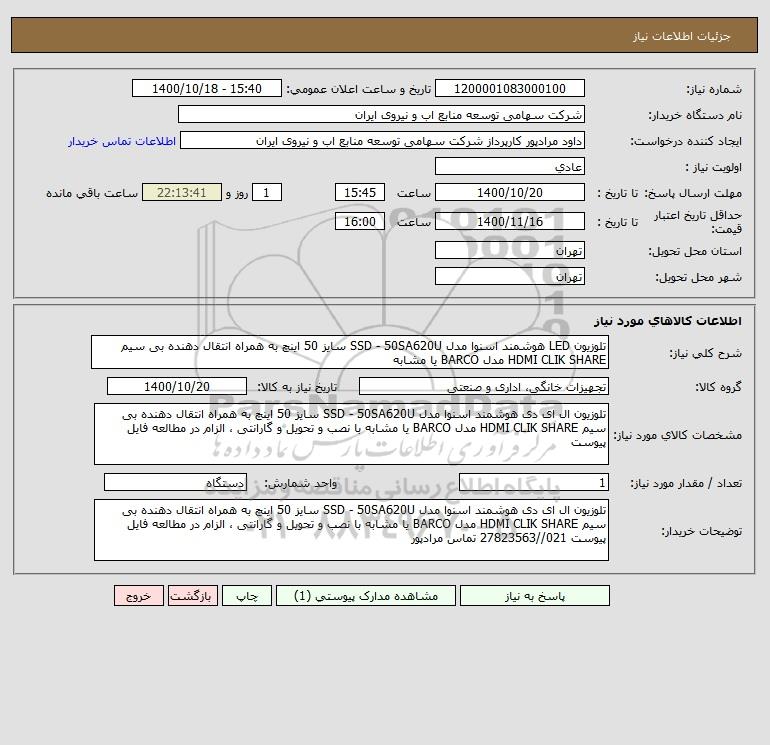The height and width of the screenshot is (745, 770).
Task: Click the گروه کالا field
Action: click(484, 386)
